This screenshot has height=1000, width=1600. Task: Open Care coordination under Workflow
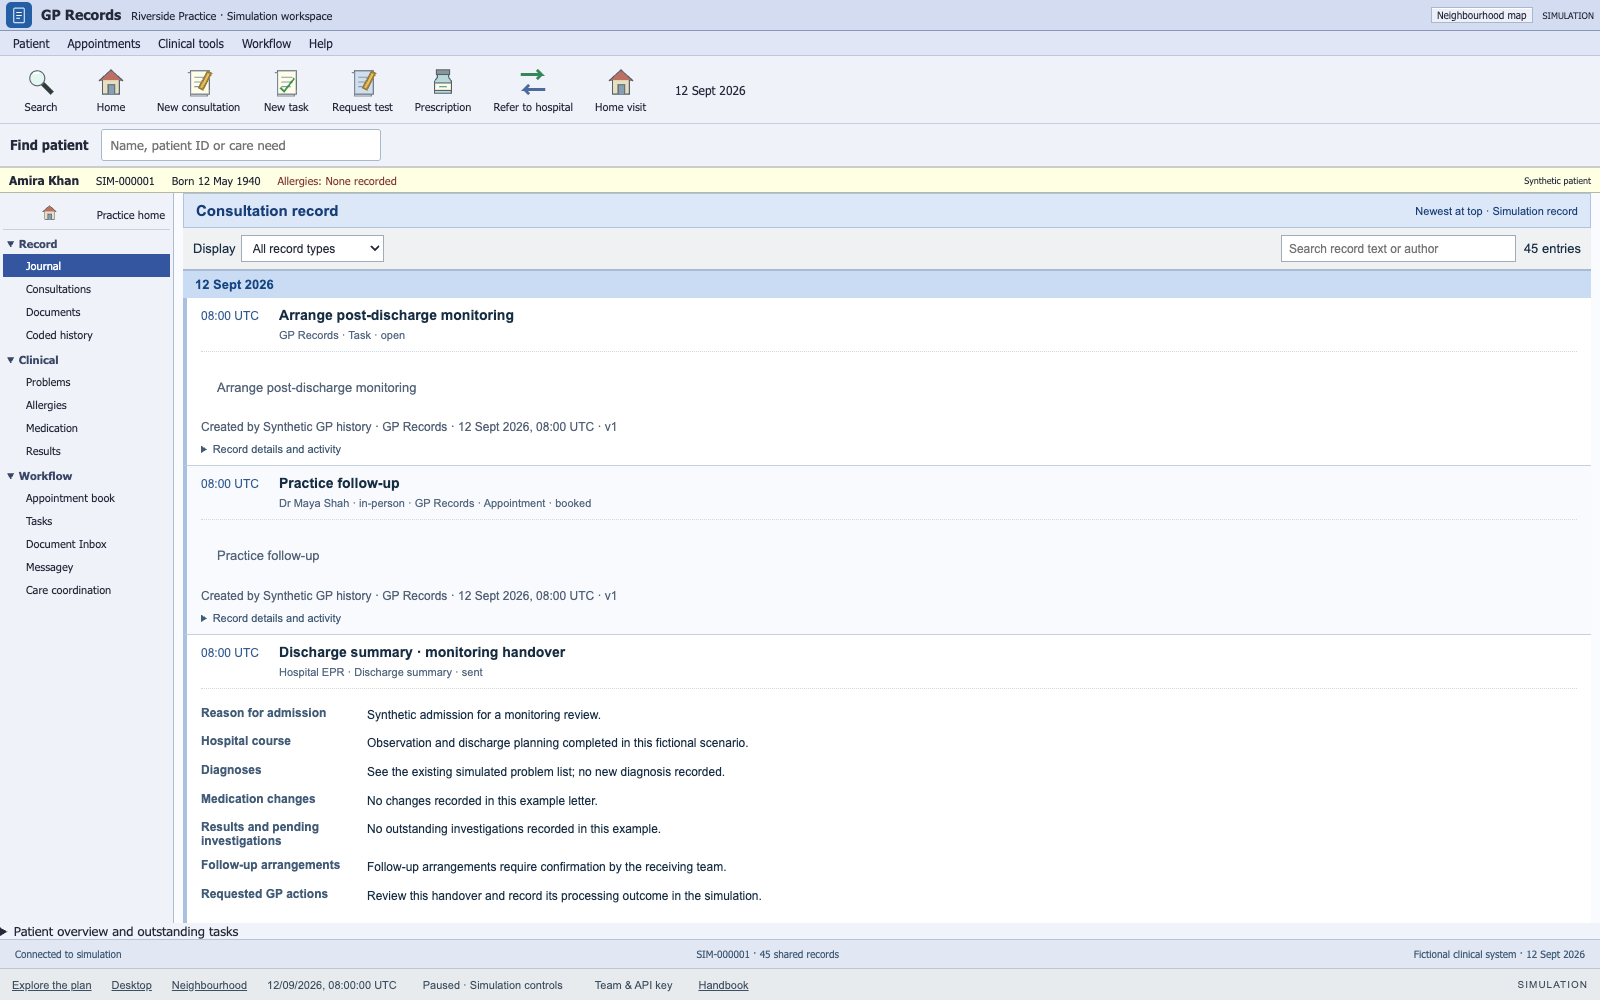(x=87, y=590)
